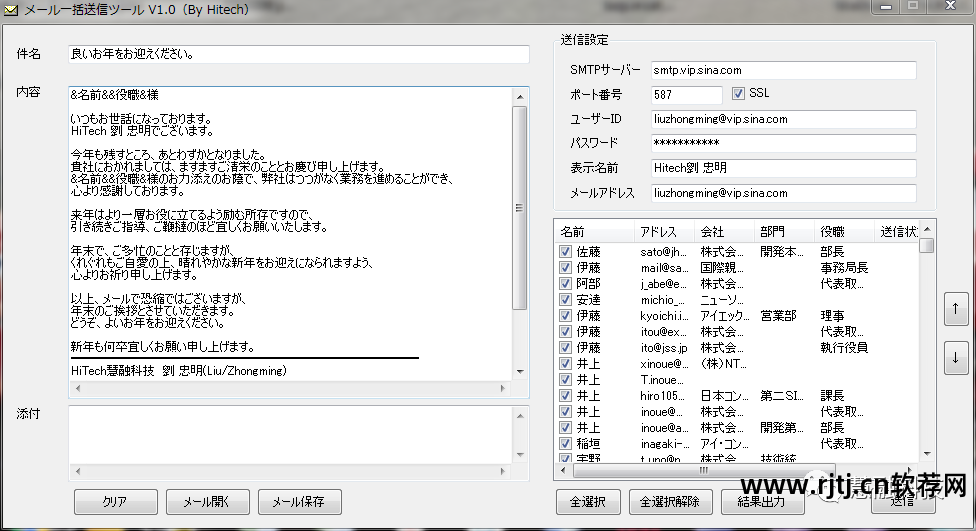The height and width of the screenshot is (531, 976).
Task: Move selected recipient up with up-arrow button
Action: pos(955,309)
